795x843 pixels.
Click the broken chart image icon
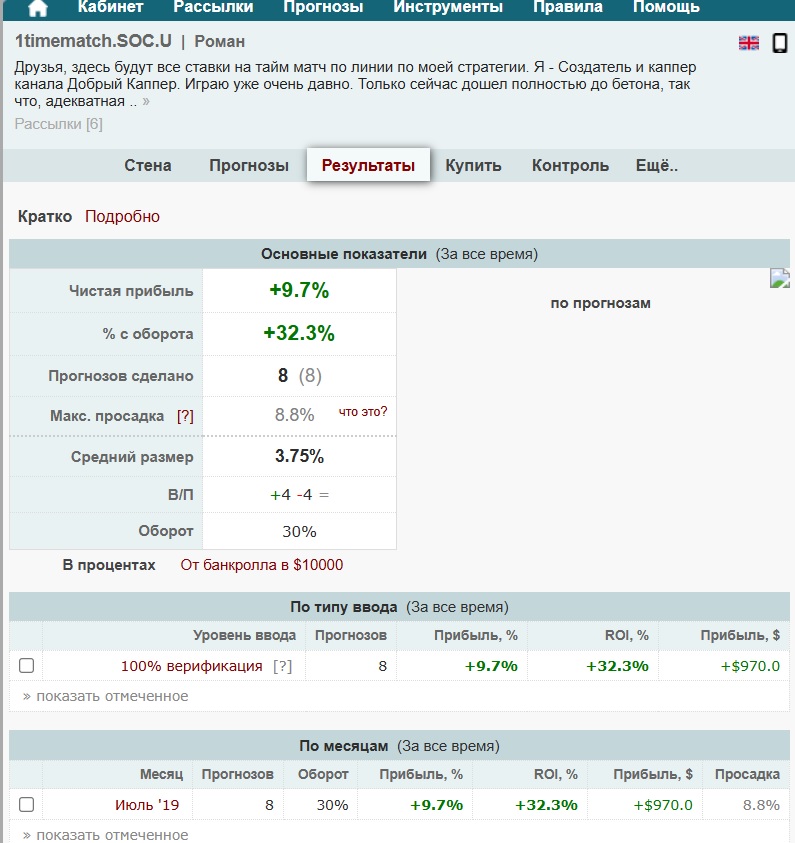pos(781,278)
